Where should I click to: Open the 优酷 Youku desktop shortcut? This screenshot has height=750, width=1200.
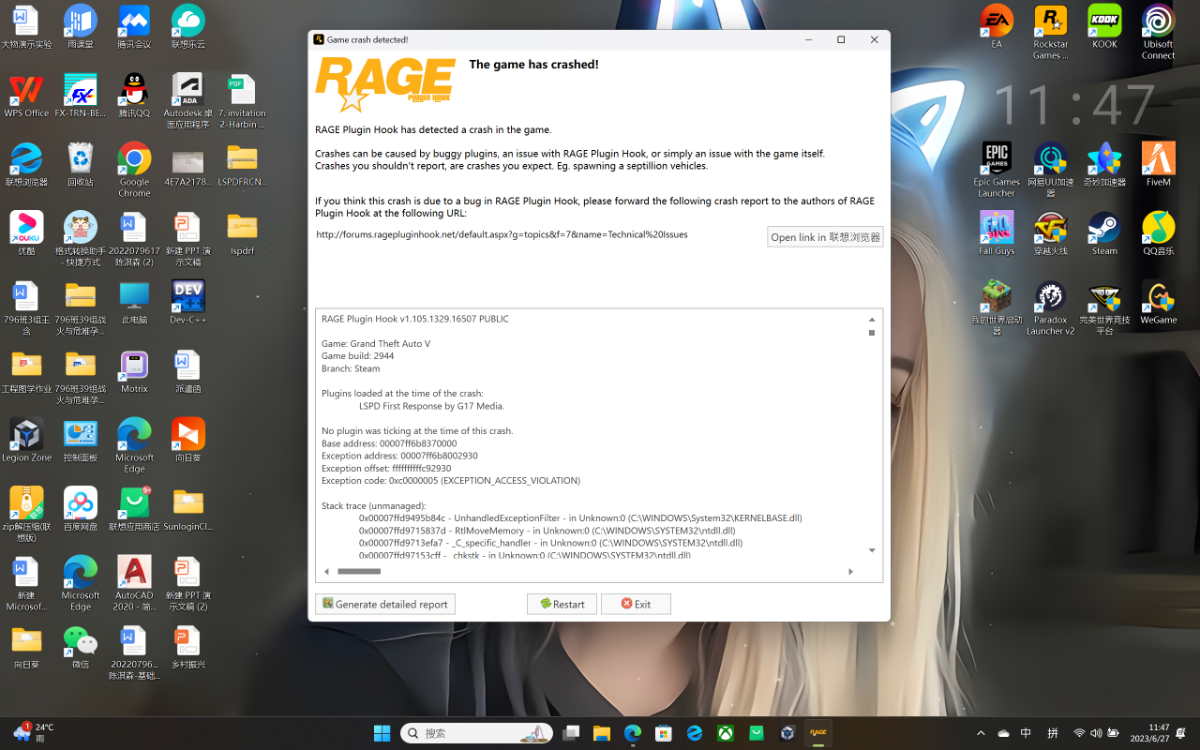(26, 233)
